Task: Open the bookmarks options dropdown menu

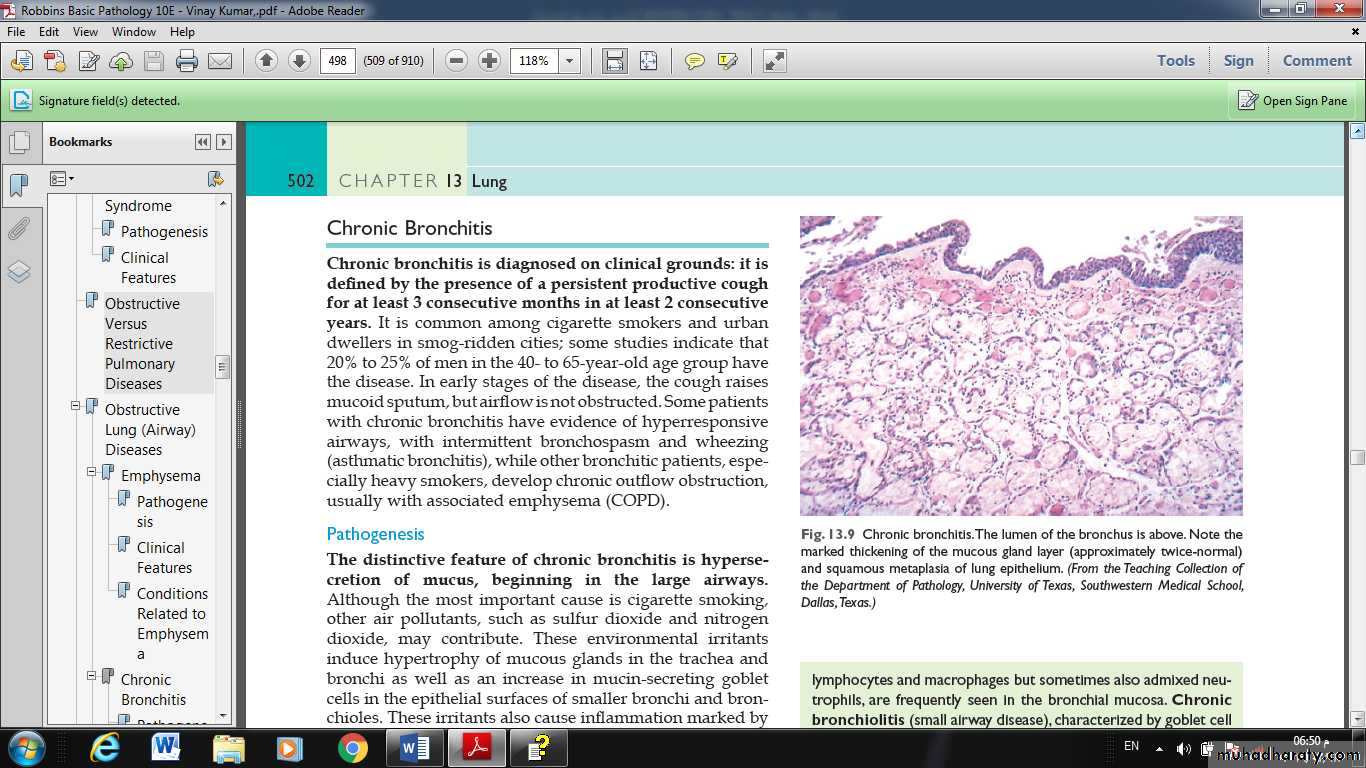Action: point(63,179)
